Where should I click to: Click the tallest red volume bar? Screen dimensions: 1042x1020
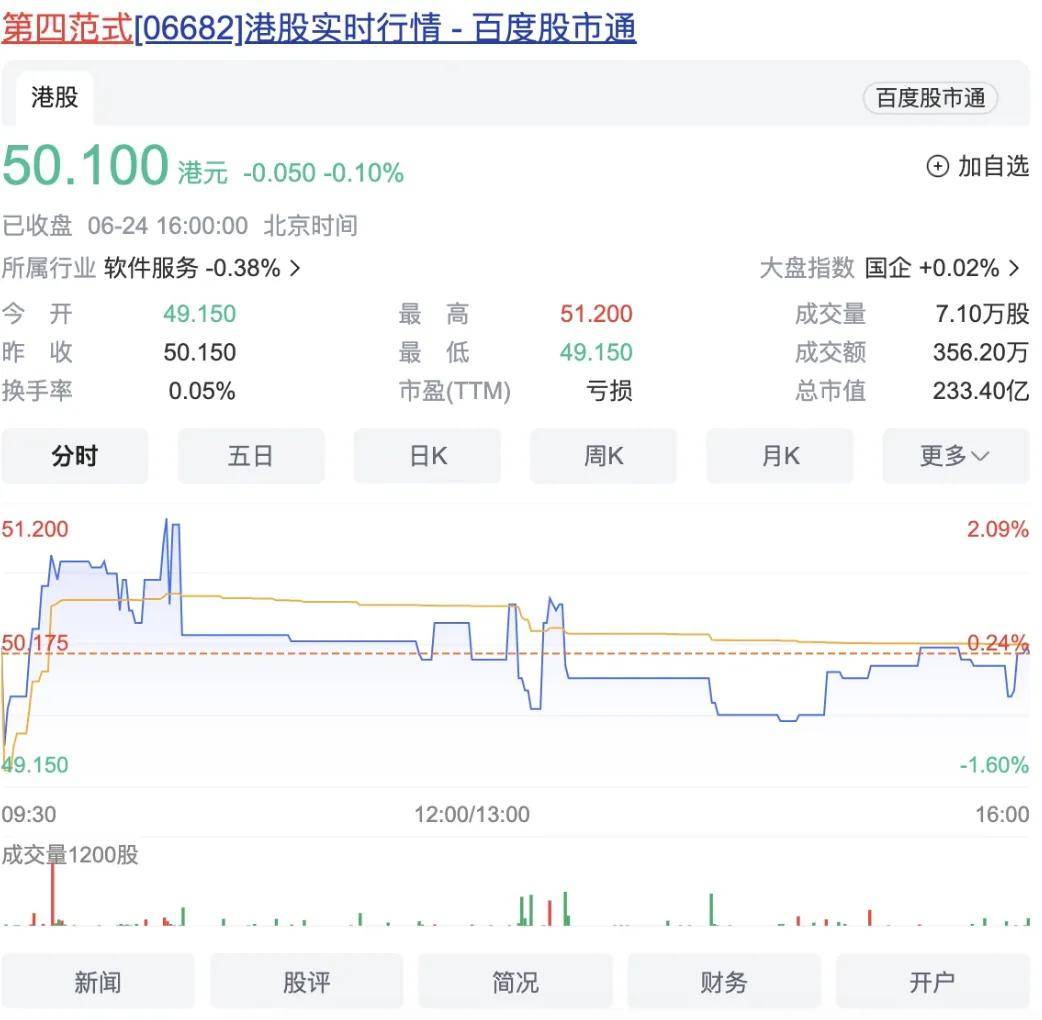53,894
